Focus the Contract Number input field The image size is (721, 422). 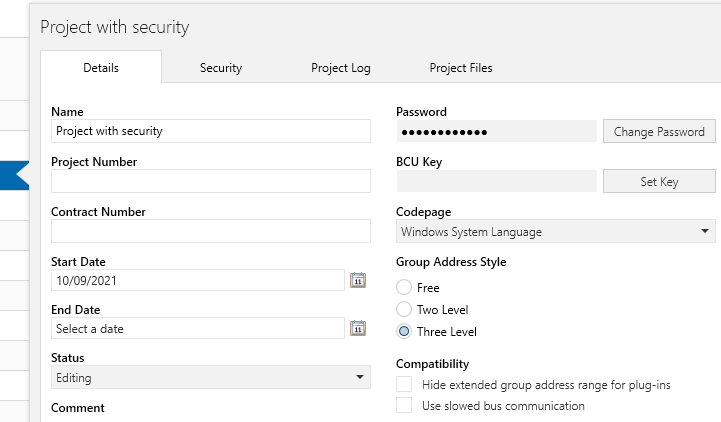click(x=211, y=231)
